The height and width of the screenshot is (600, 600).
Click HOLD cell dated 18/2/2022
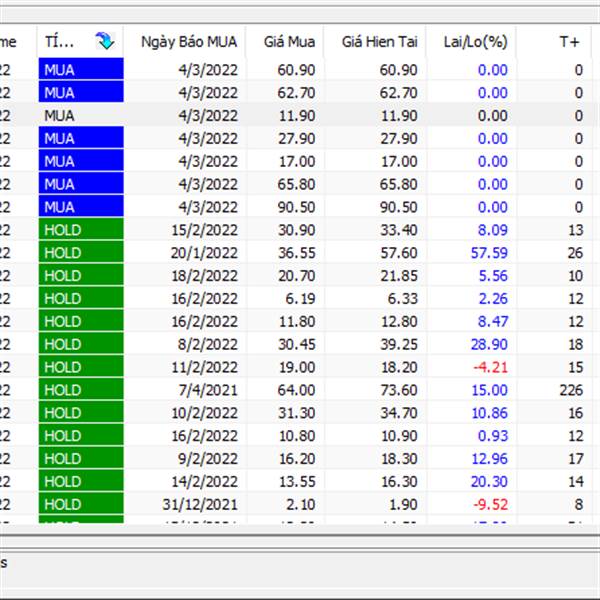coord(81,275)
